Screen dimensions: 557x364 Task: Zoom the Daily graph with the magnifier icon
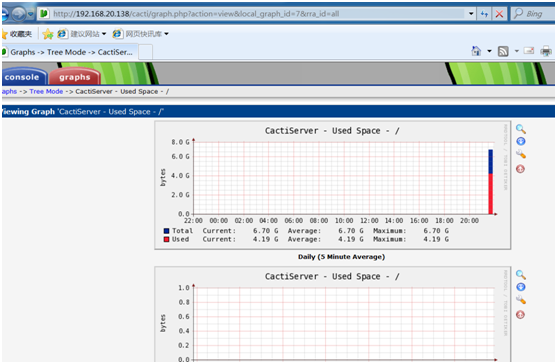point(521,129)
